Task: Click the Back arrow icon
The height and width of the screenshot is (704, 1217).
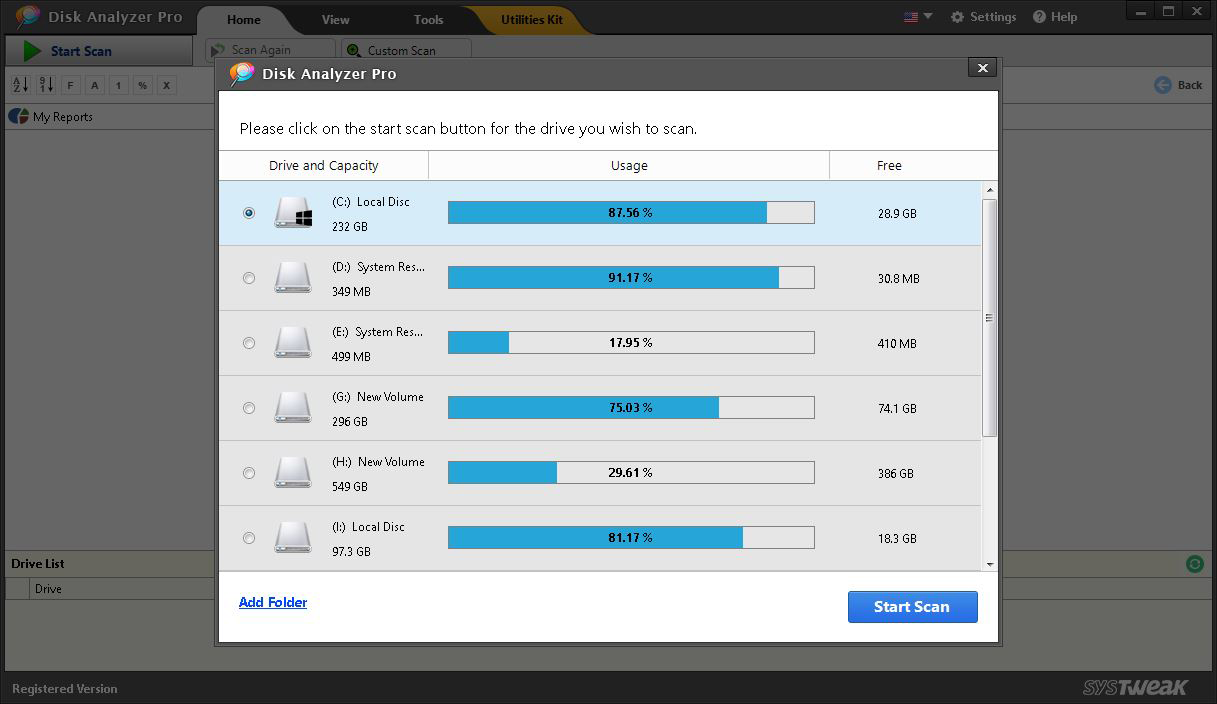Action: (1163, 85)
